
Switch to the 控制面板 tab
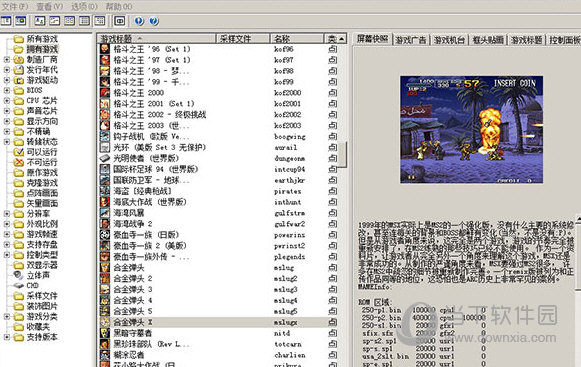564,40
